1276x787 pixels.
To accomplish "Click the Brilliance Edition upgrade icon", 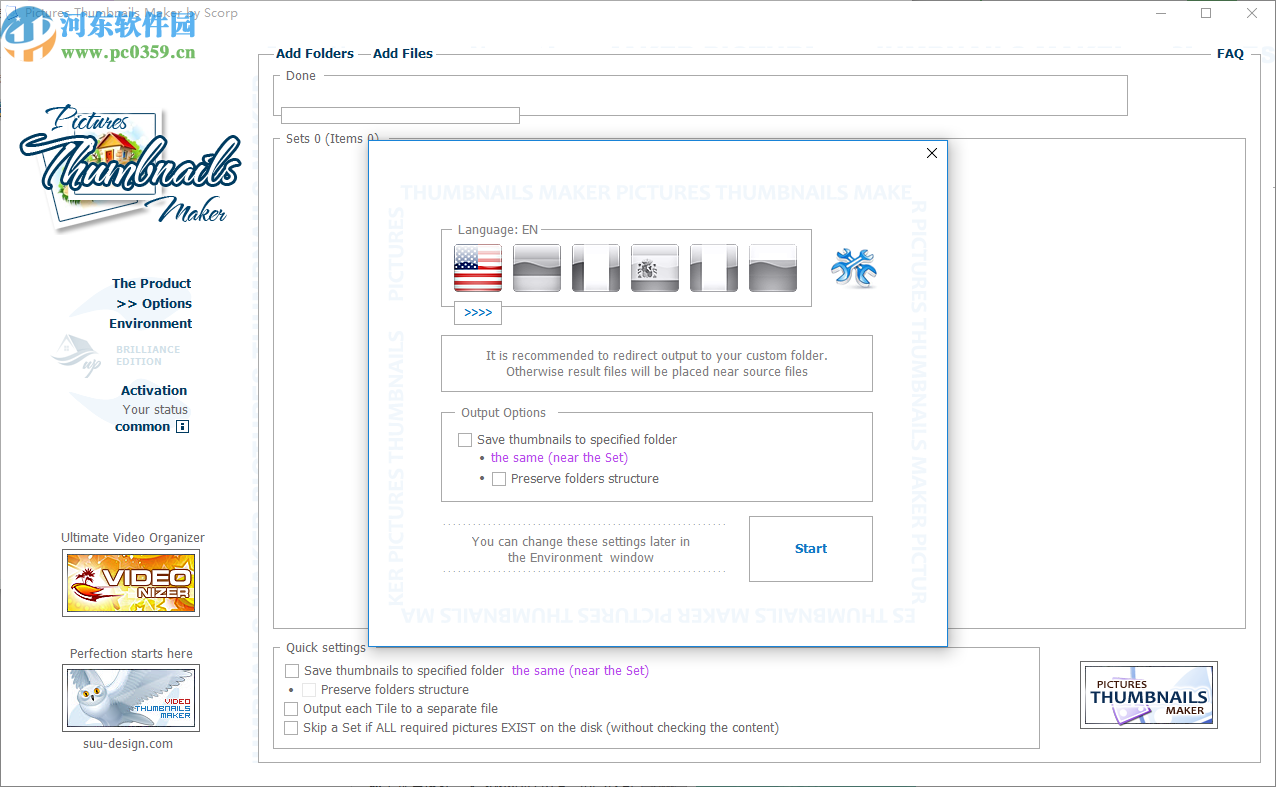I will coord(78,355).
